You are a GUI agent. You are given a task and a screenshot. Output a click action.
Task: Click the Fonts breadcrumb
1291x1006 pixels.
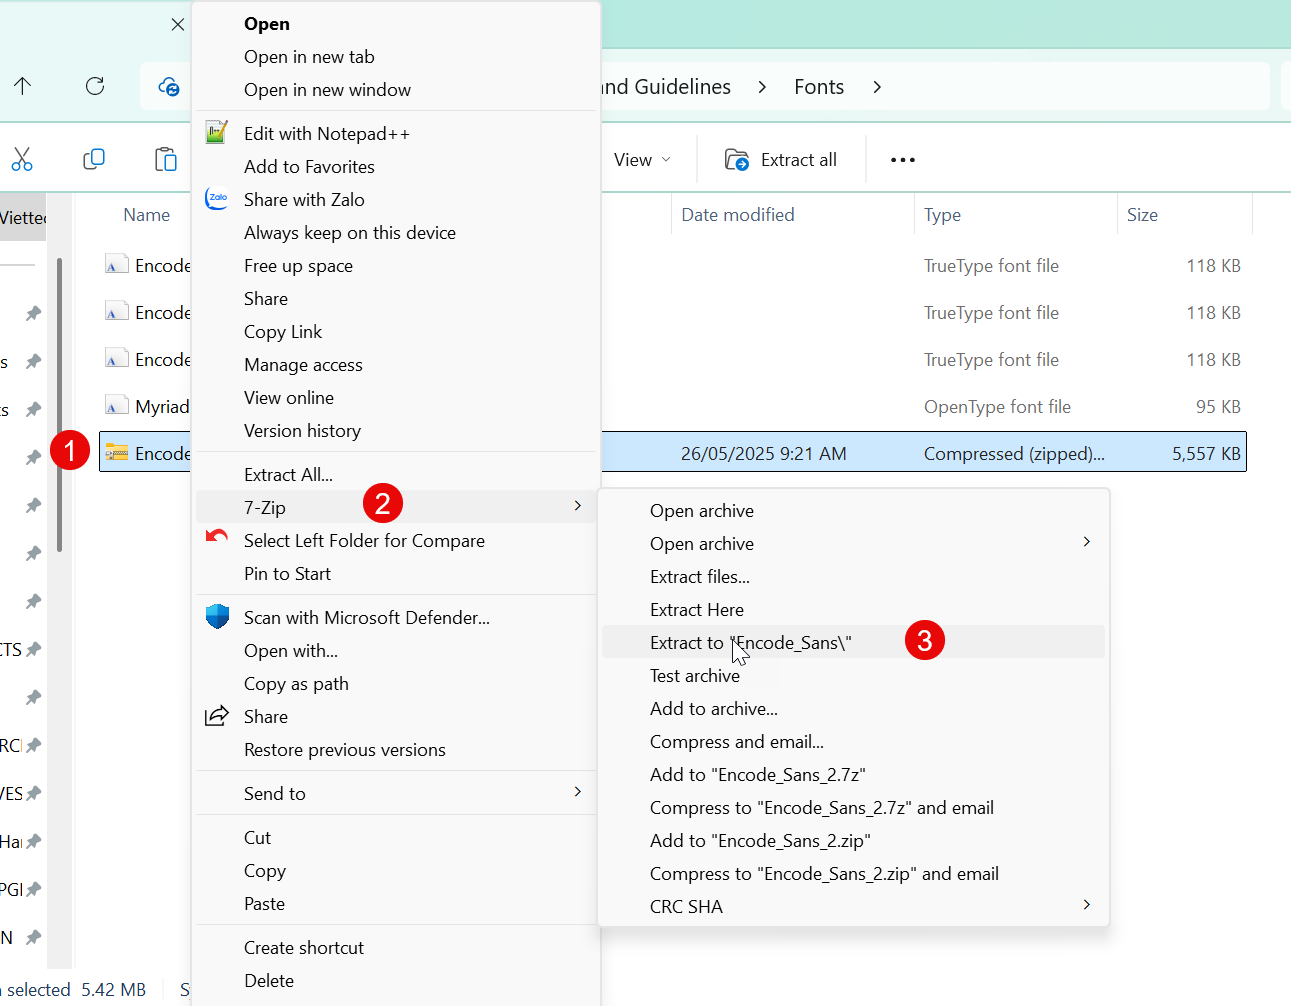pos(819,87)
